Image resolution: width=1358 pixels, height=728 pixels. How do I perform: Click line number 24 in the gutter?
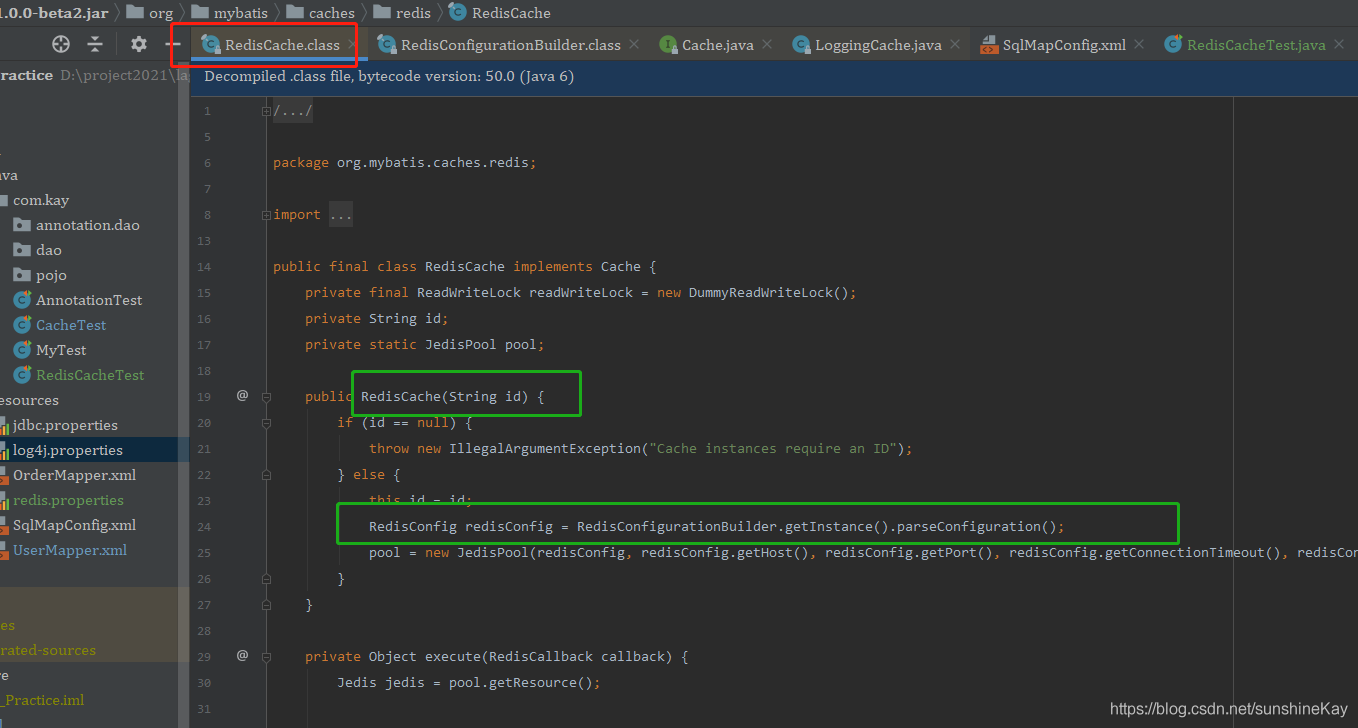(x=205, y=527)
